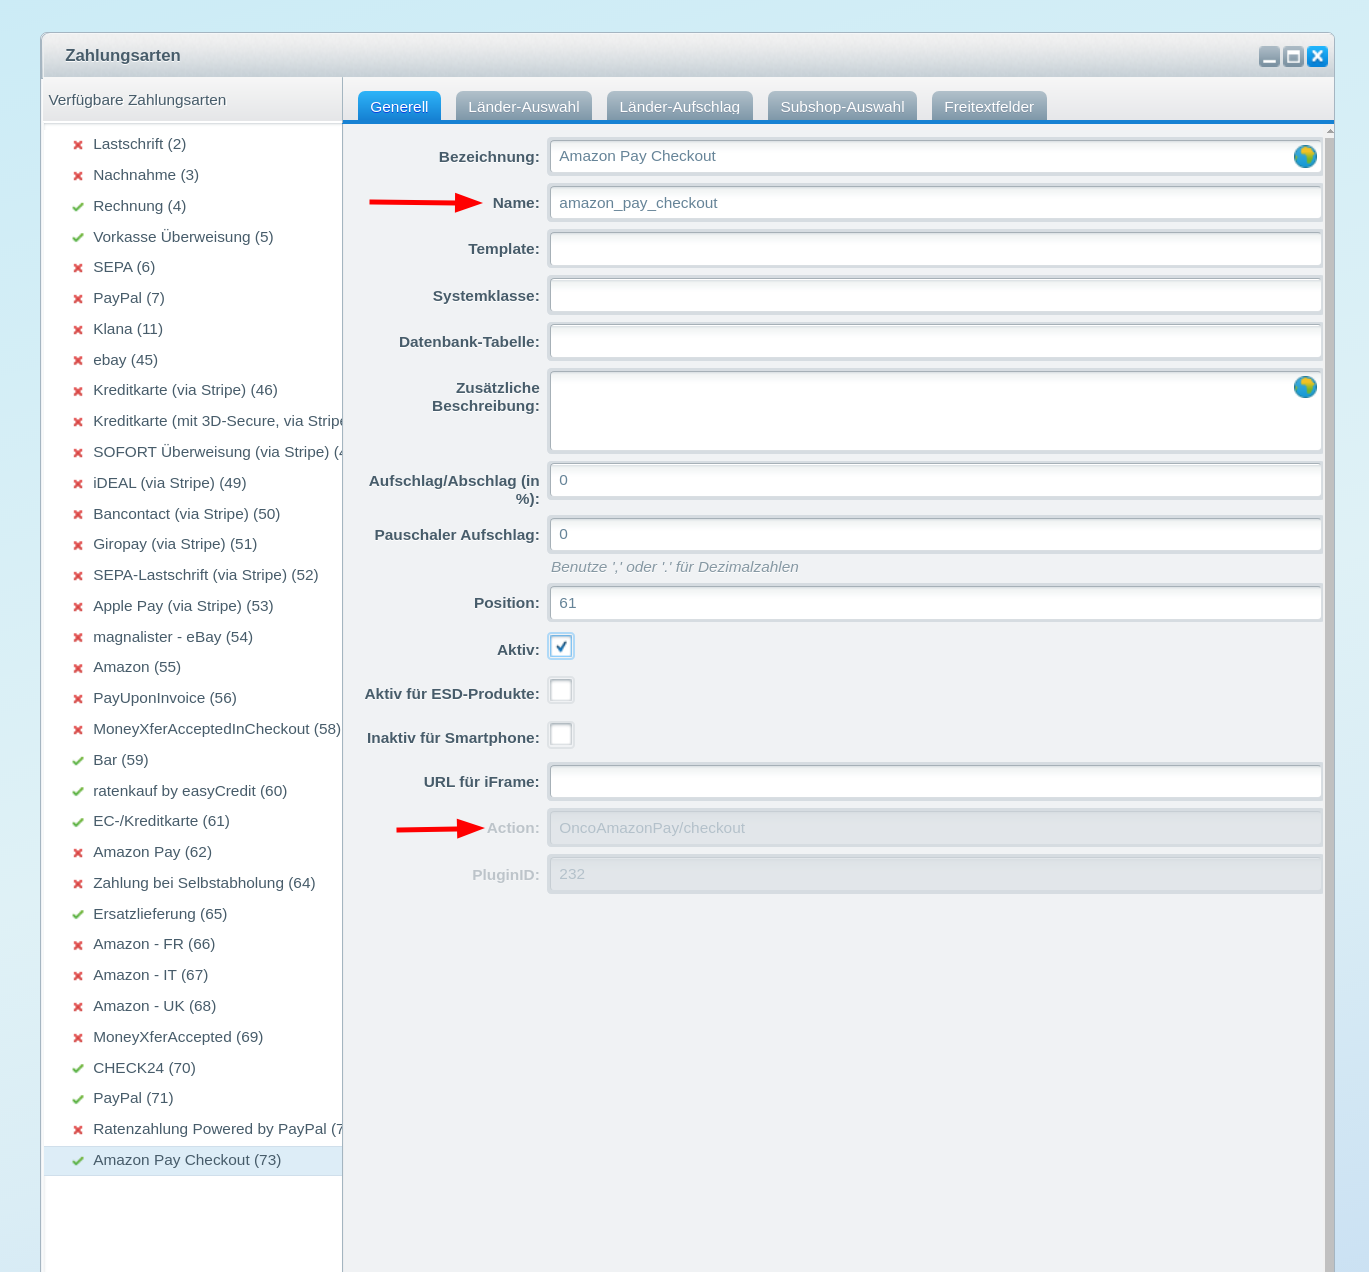Click red X icon beside Amazon Pay (62)
The width and height of the screenshot is (1369, 1272).
click(x=78, y=853)
